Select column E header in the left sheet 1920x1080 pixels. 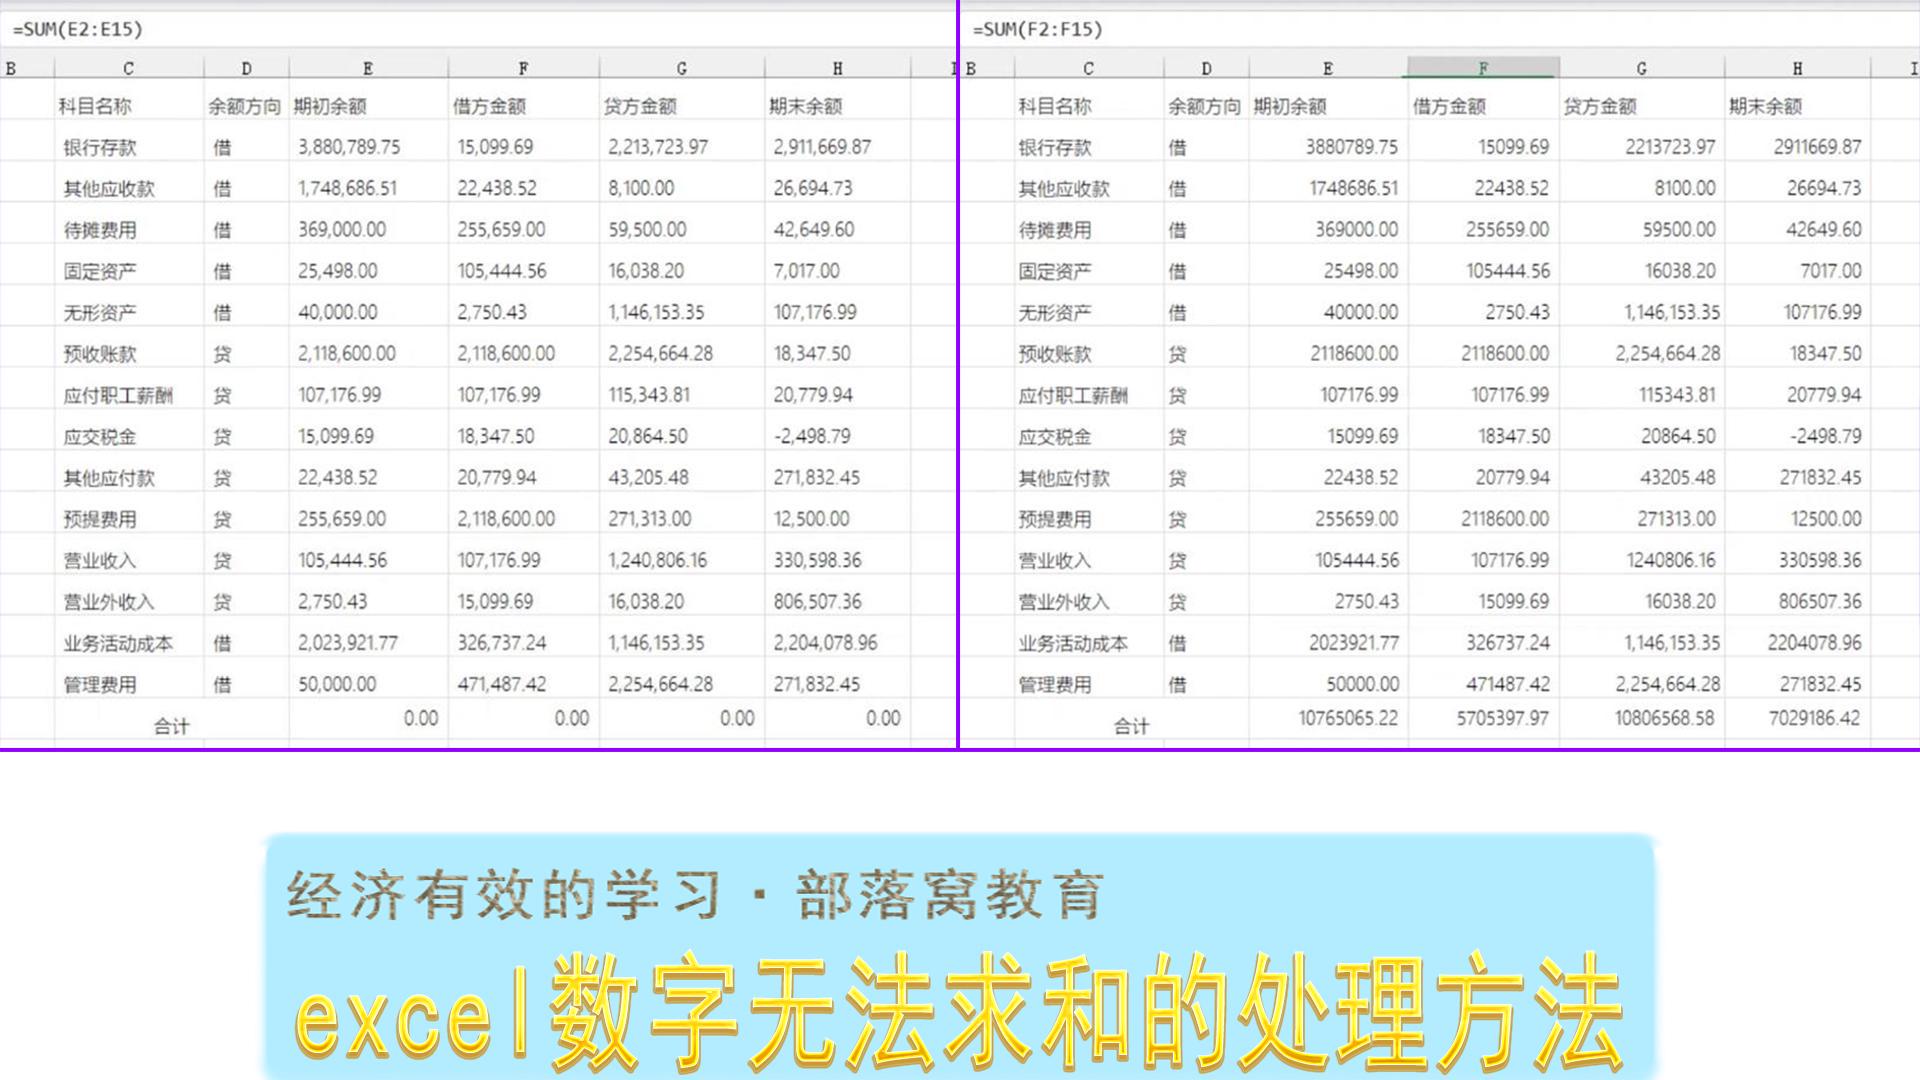click(368, 68)
